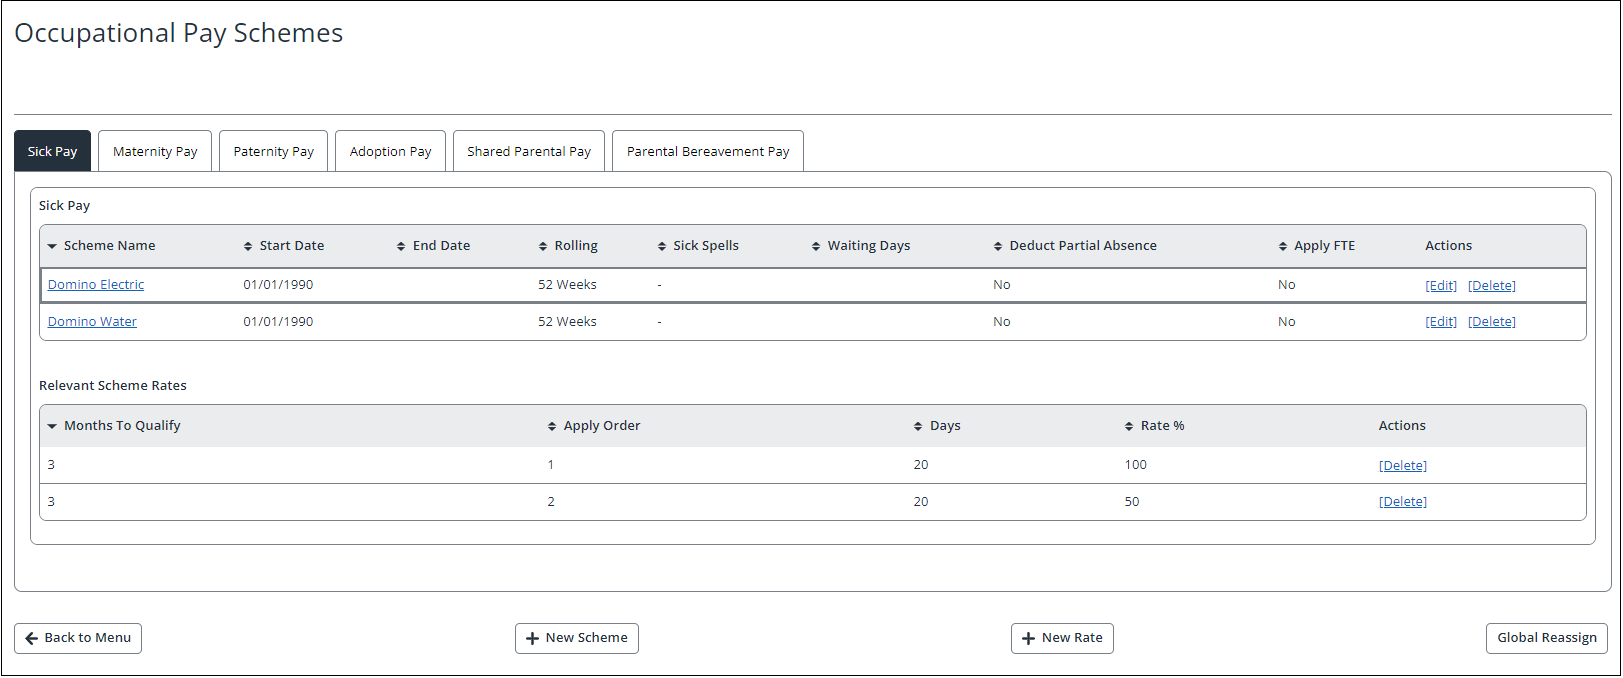Viewport: 1623px width, 678px height.
Task: Edit the Domino Electric scheme
Action: pos(1441,286)
